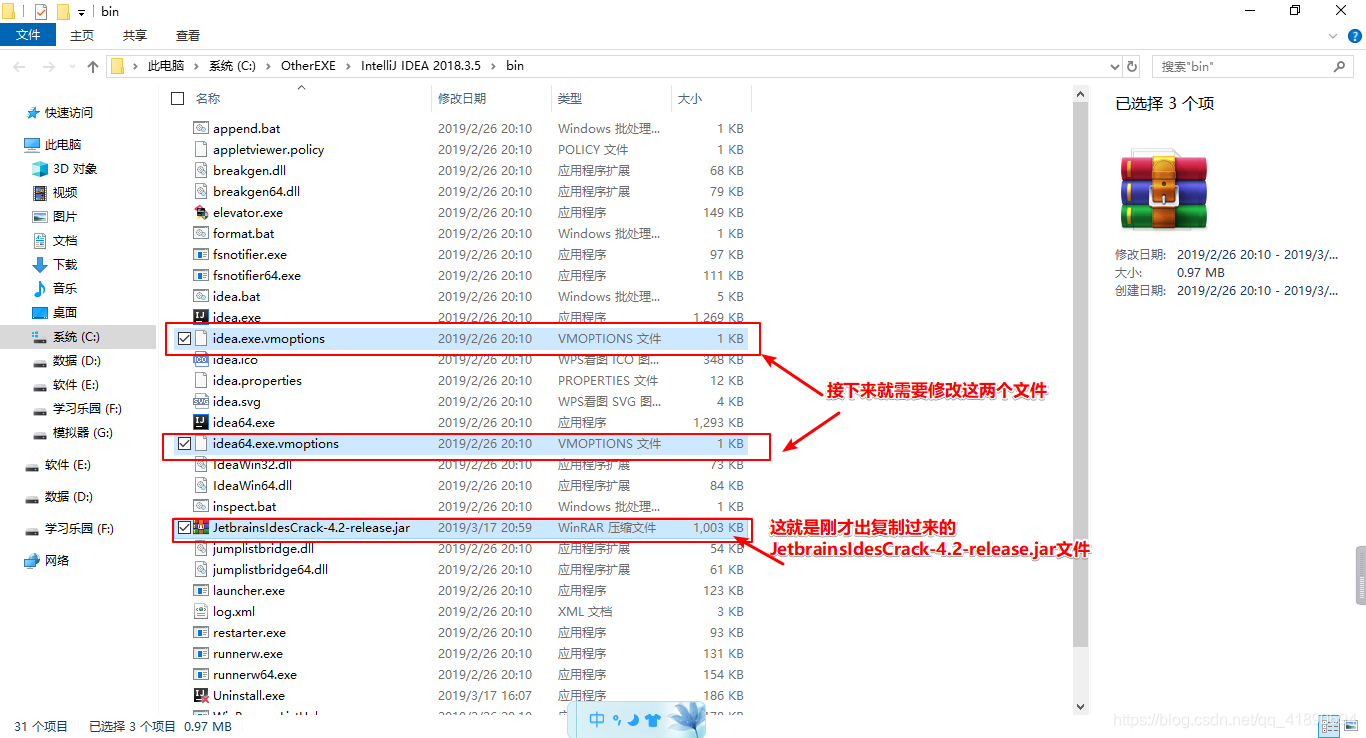Viewport: 1366px width, 738px height.
Task: Select the JetbrainsIdesCrack jar WinRAR icon
Action: (x=201, y=527)
